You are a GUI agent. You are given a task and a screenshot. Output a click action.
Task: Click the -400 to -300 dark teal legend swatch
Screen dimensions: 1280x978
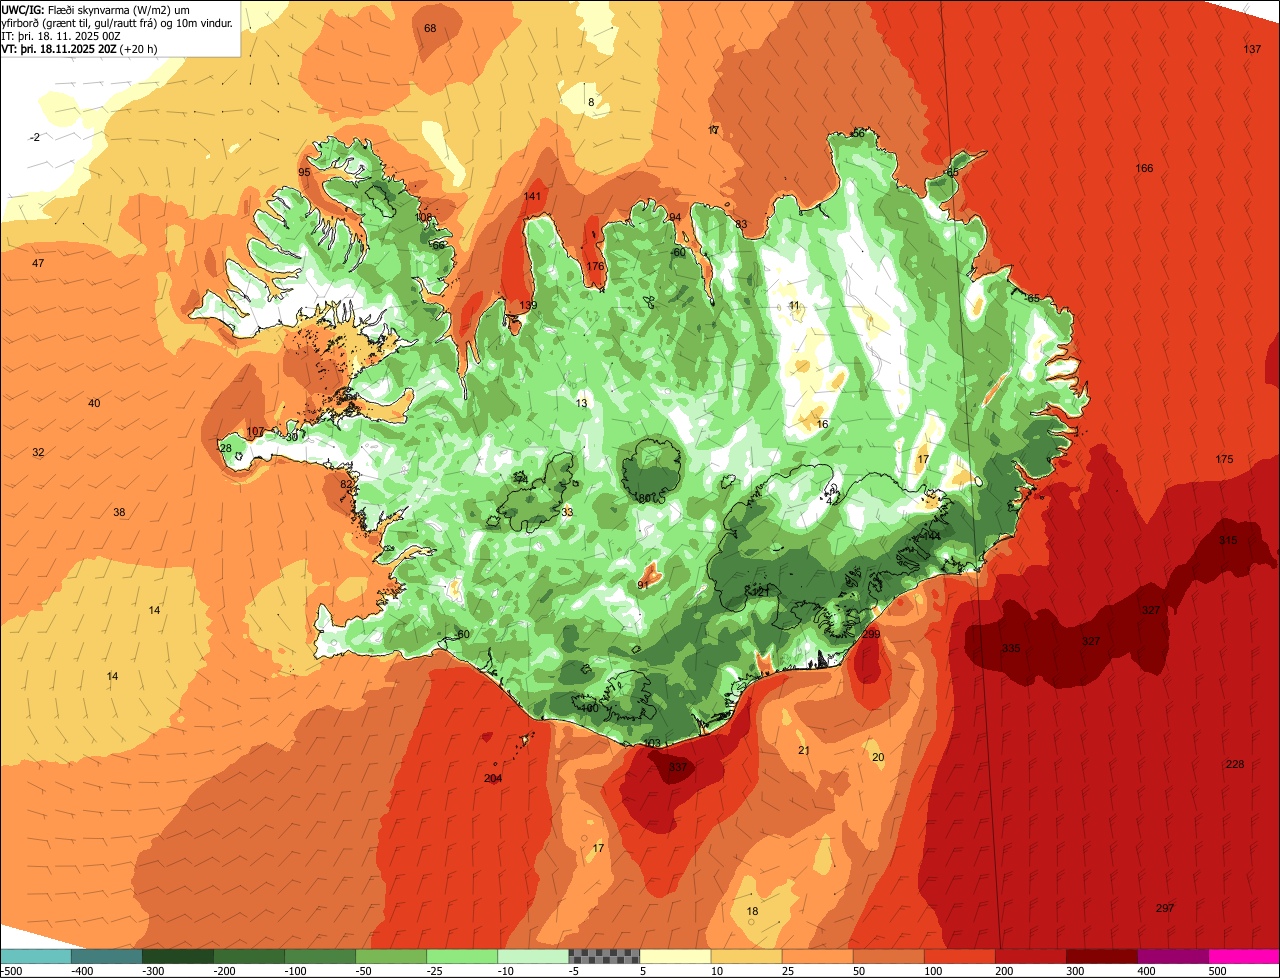(107, 956)
